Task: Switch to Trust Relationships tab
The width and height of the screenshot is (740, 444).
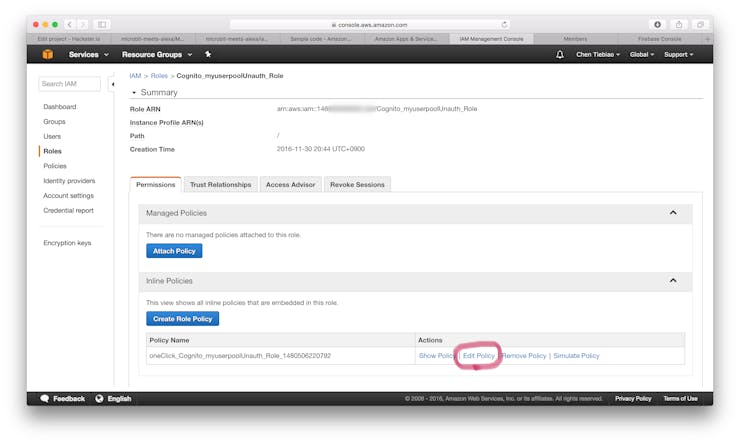Action: [x=220, y=184]
